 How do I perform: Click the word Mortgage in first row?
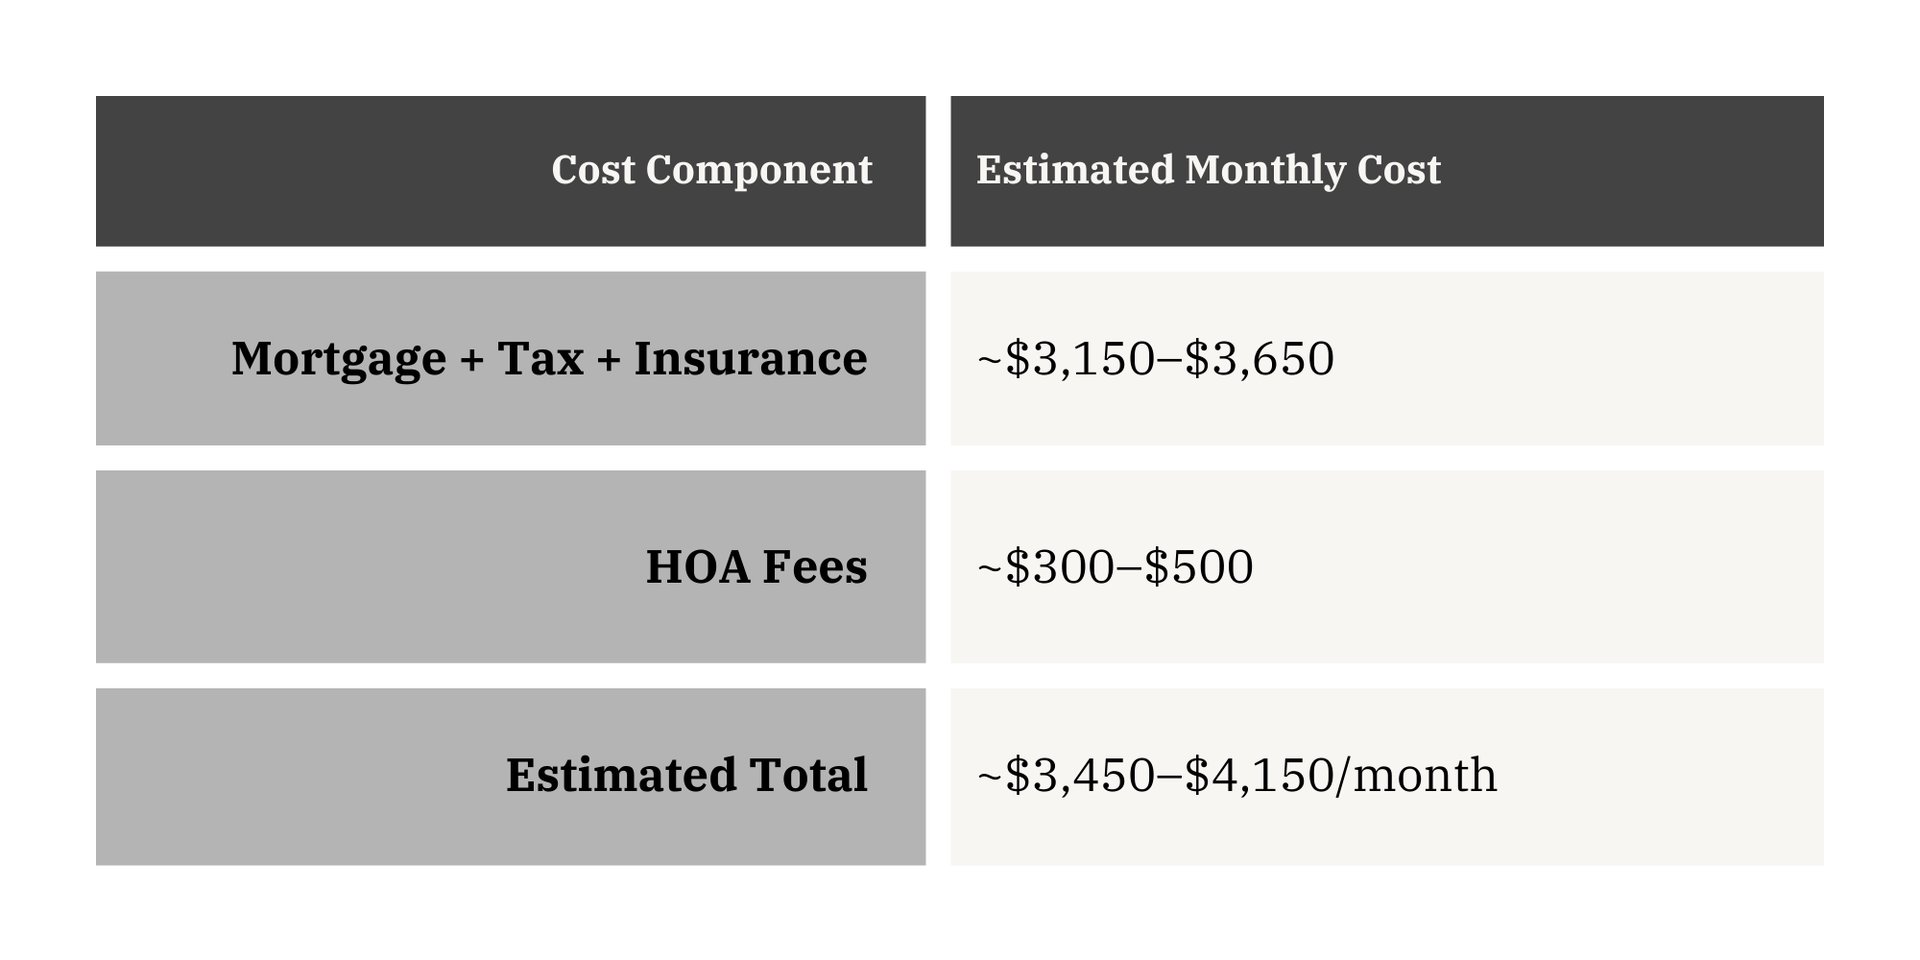tap(338, 359)
